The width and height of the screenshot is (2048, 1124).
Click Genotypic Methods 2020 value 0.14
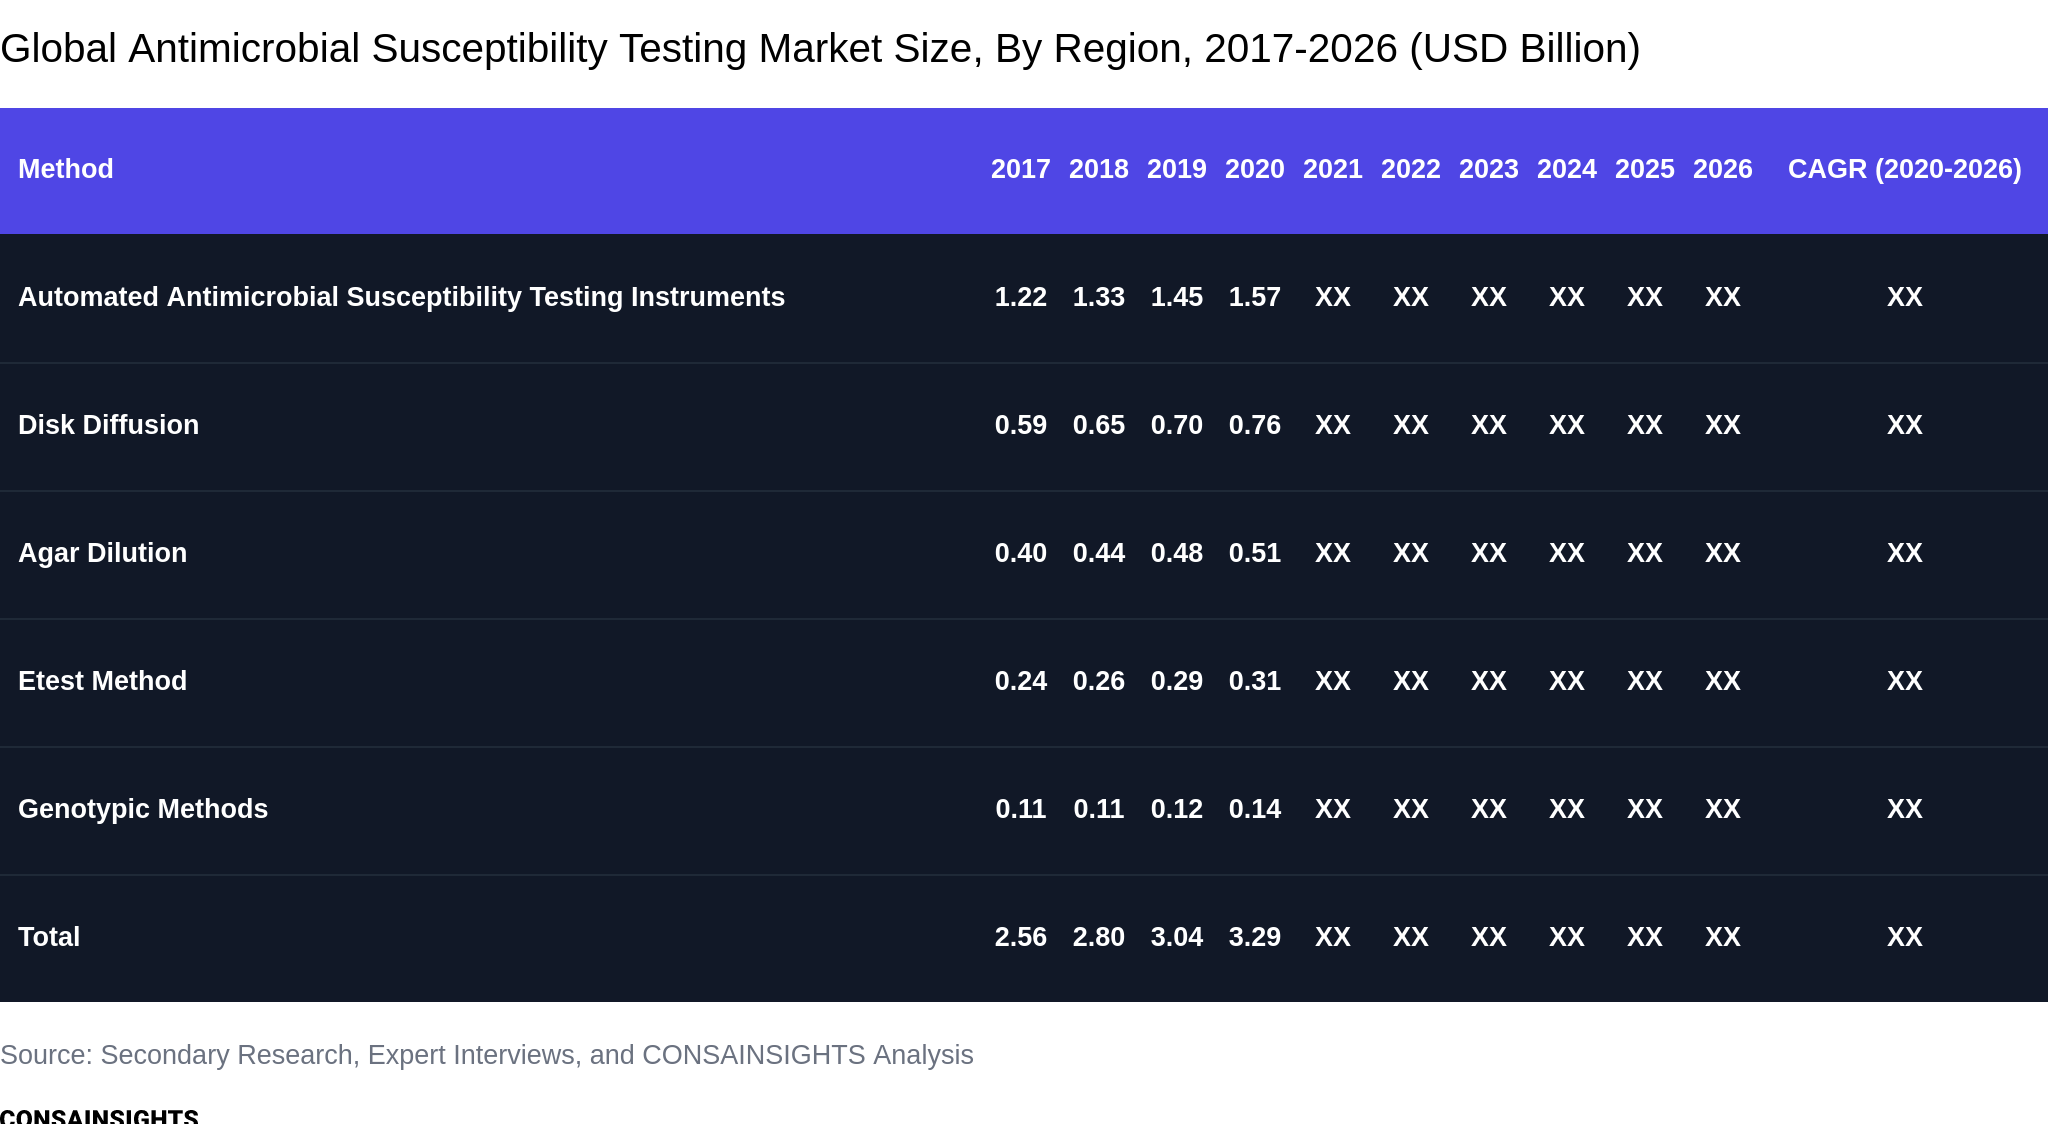pyautogui.click(x=1255, y=809)
